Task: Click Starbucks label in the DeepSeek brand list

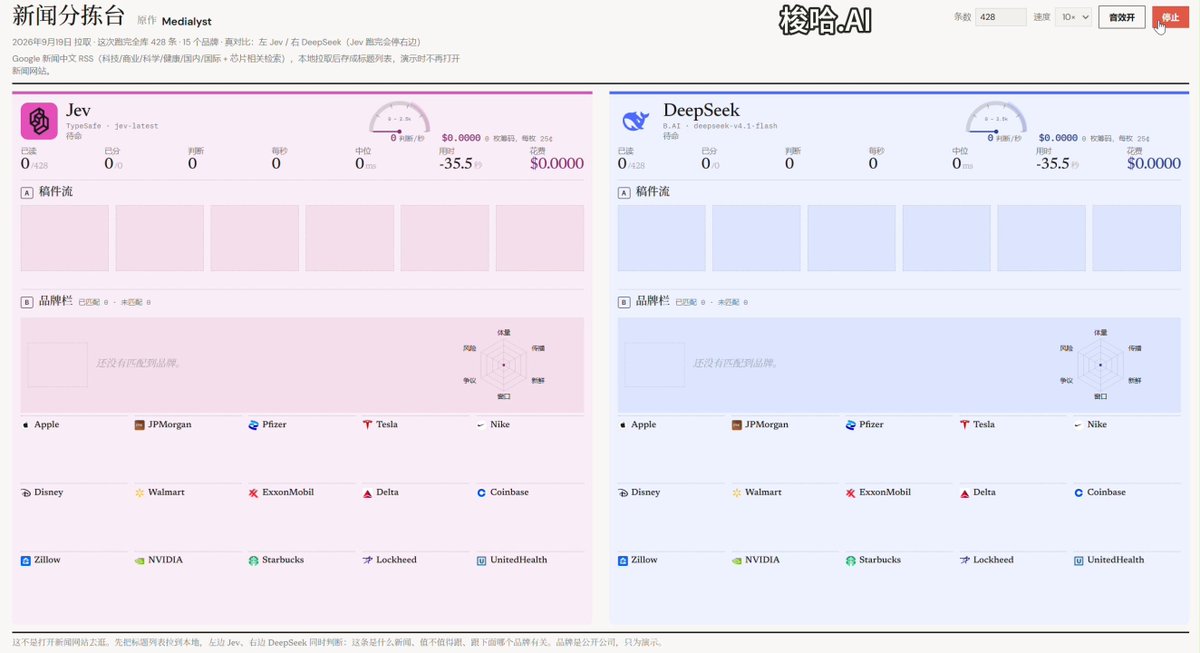Action: click(x=880, y=561)
